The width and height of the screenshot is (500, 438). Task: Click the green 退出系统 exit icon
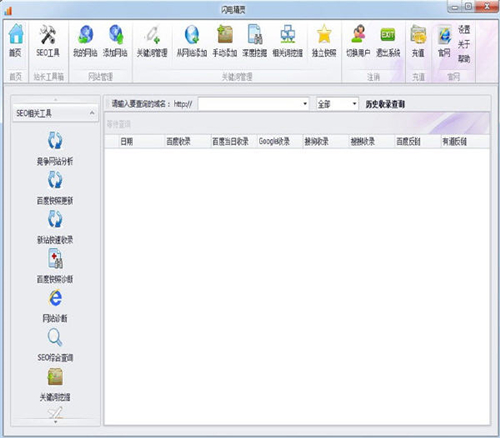tap(388, 40)
